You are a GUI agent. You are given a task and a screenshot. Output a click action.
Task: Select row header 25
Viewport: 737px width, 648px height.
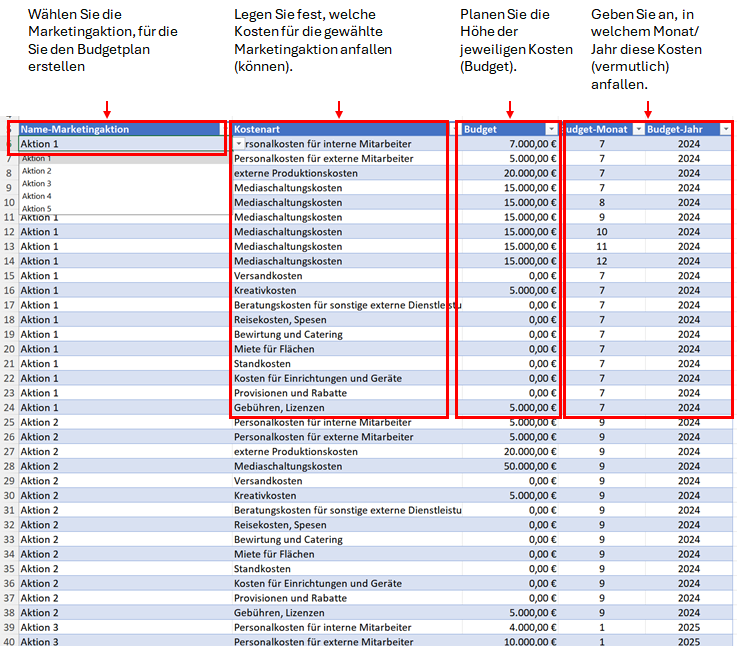point(9,422)
